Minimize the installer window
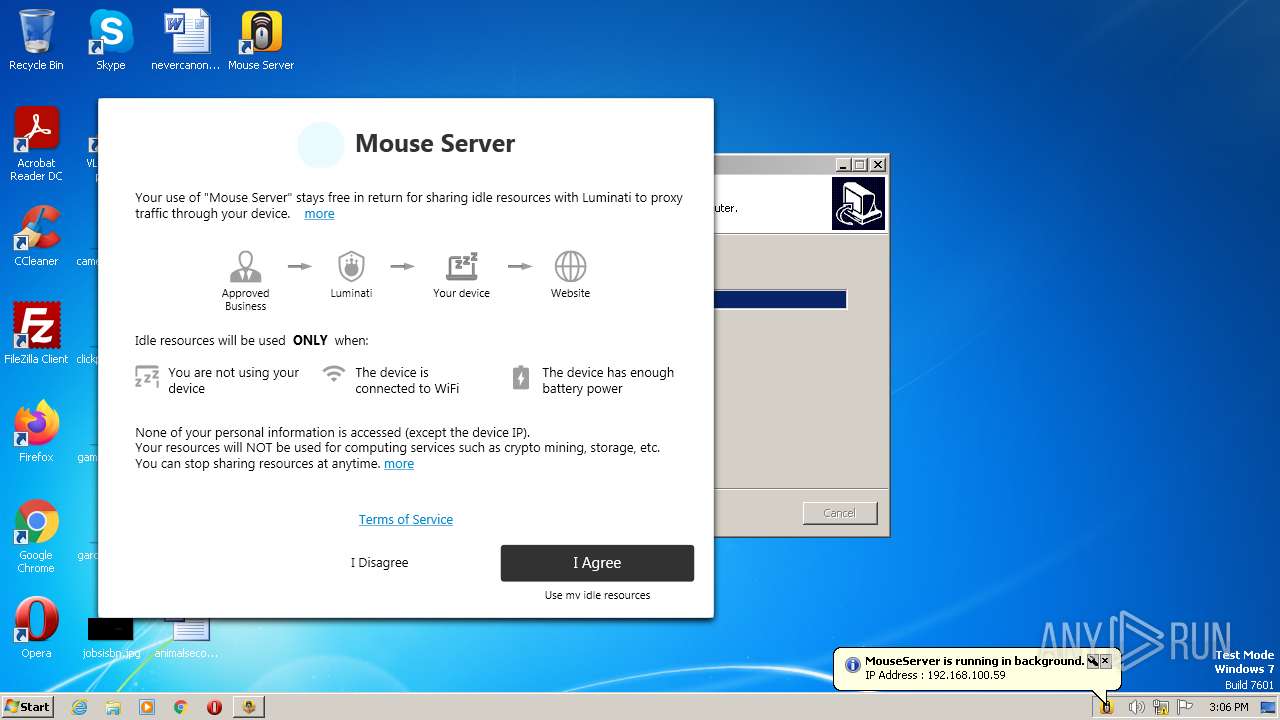The image size is (1280, 720). [843, 165]
